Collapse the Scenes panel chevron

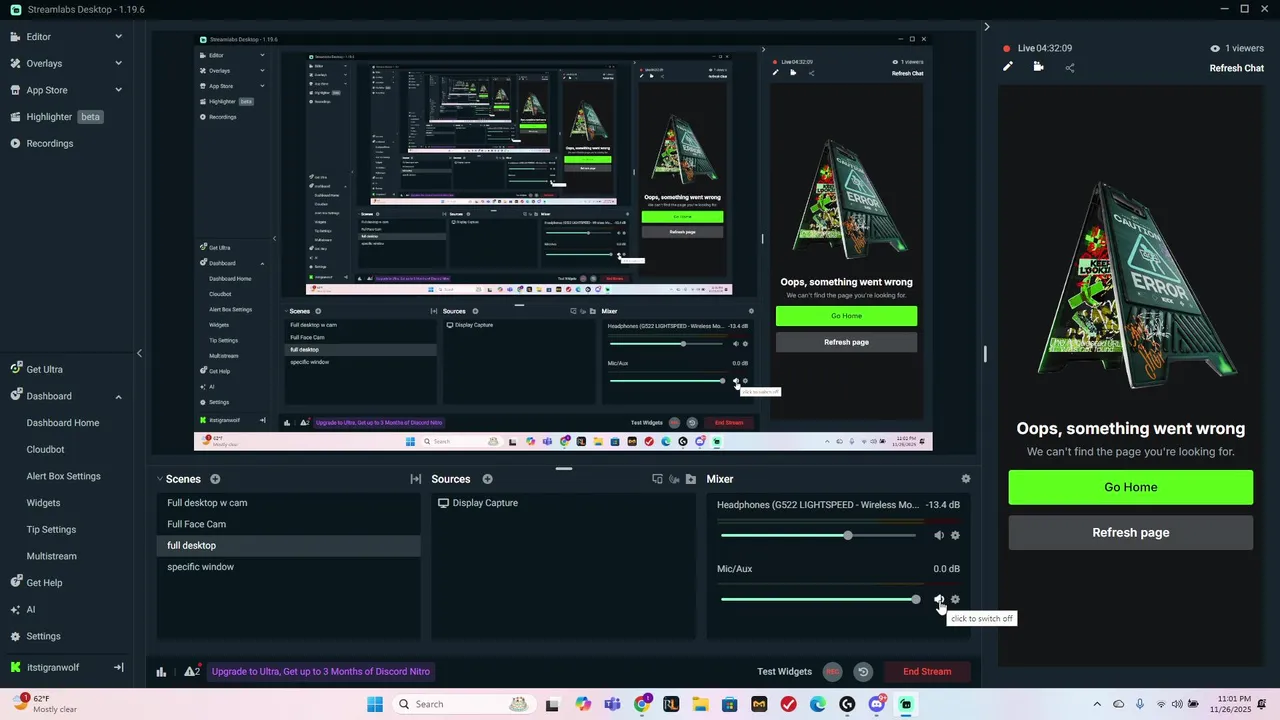pyautogui.click(x=160, y=479)
